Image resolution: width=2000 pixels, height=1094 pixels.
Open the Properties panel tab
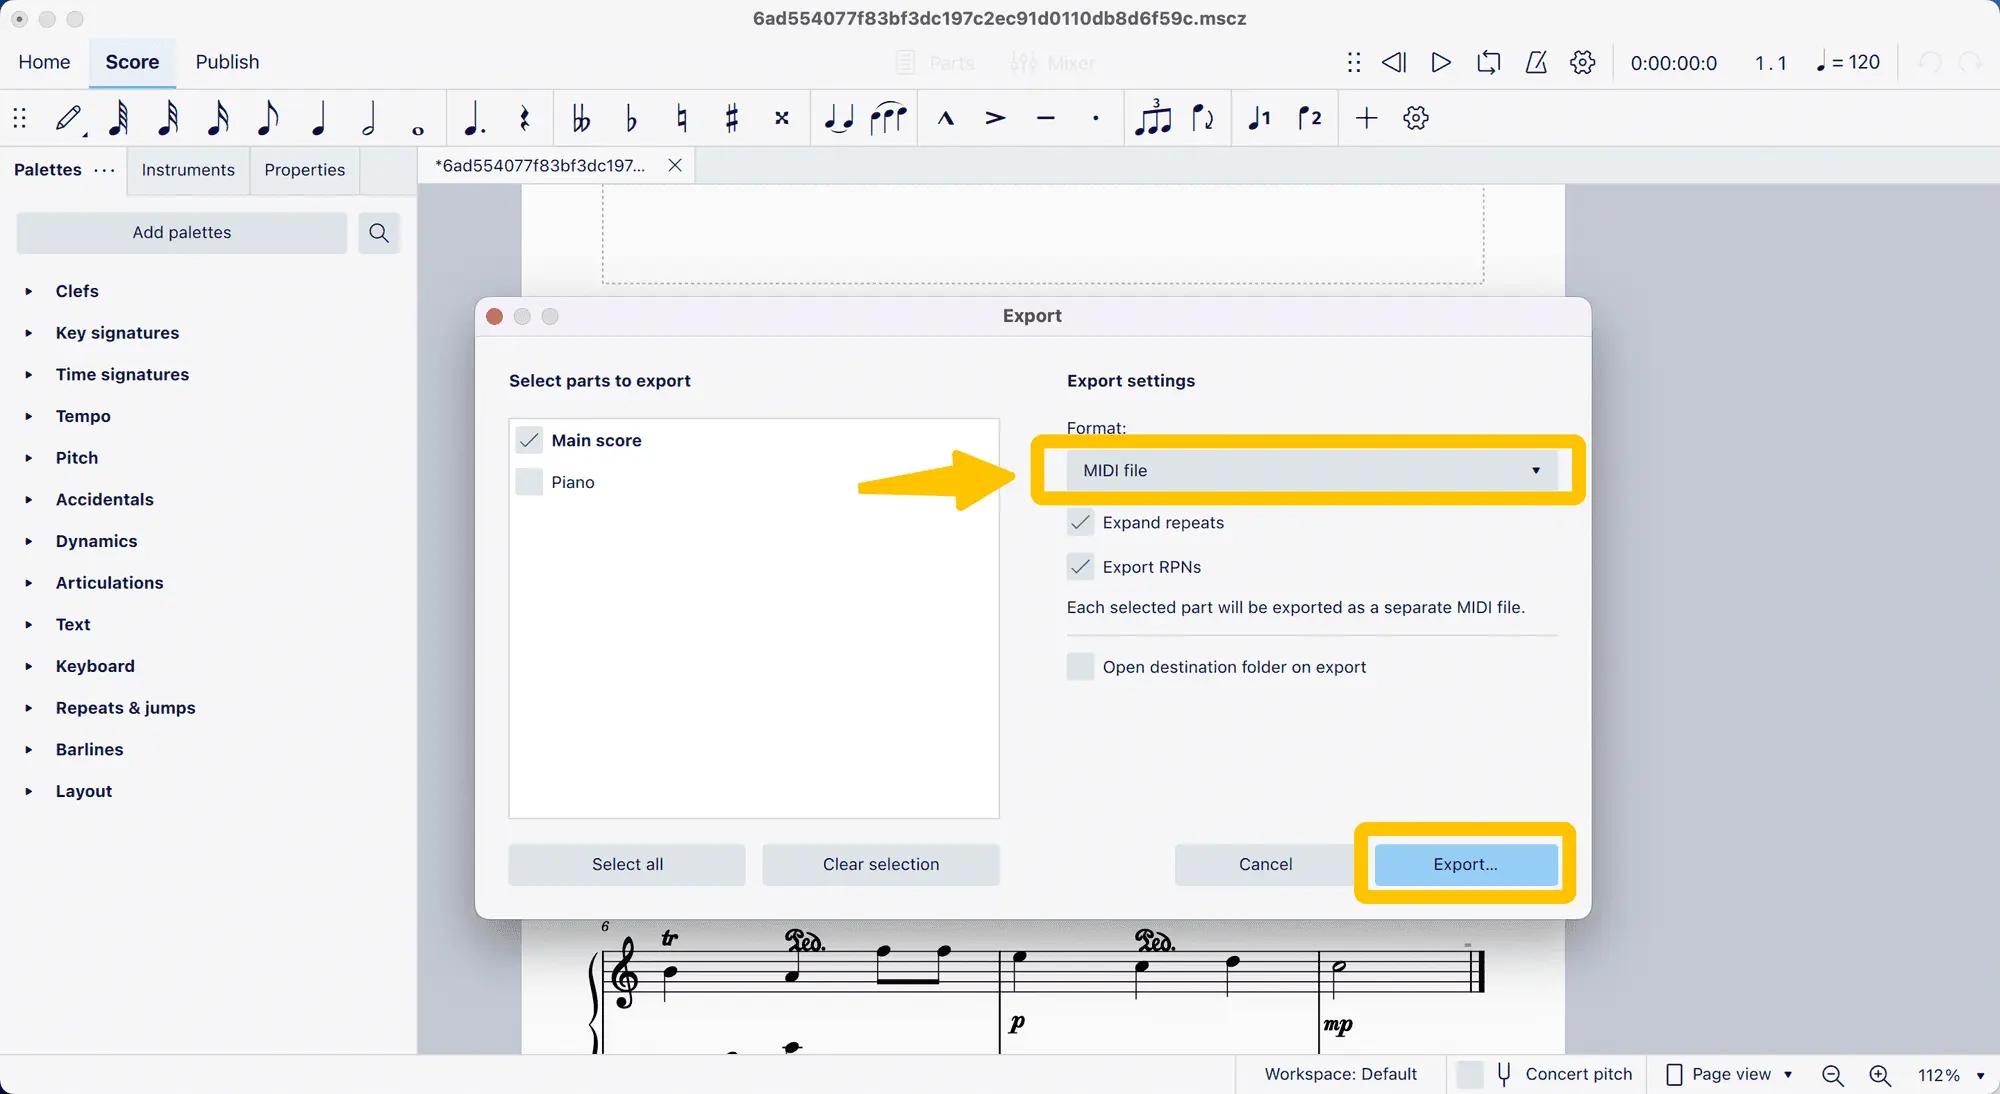[305, 170]
